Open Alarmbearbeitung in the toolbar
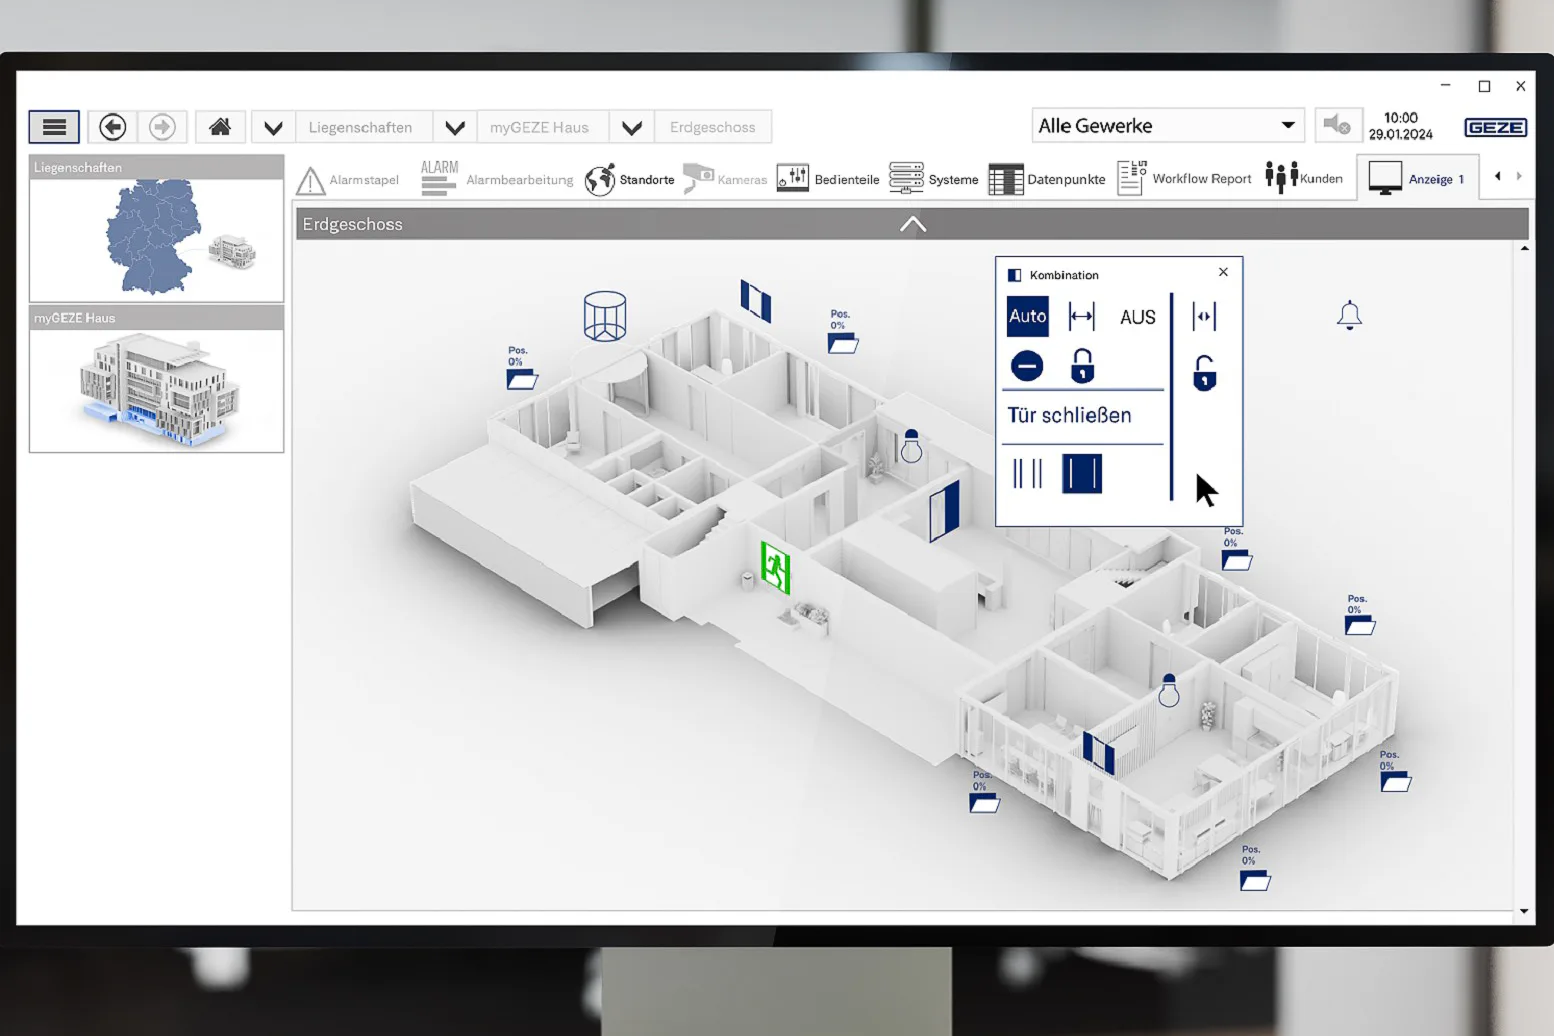Image resolution: width=1554 pixels, height=1036 pixels. pyautogui.click(x=497, y=179)
